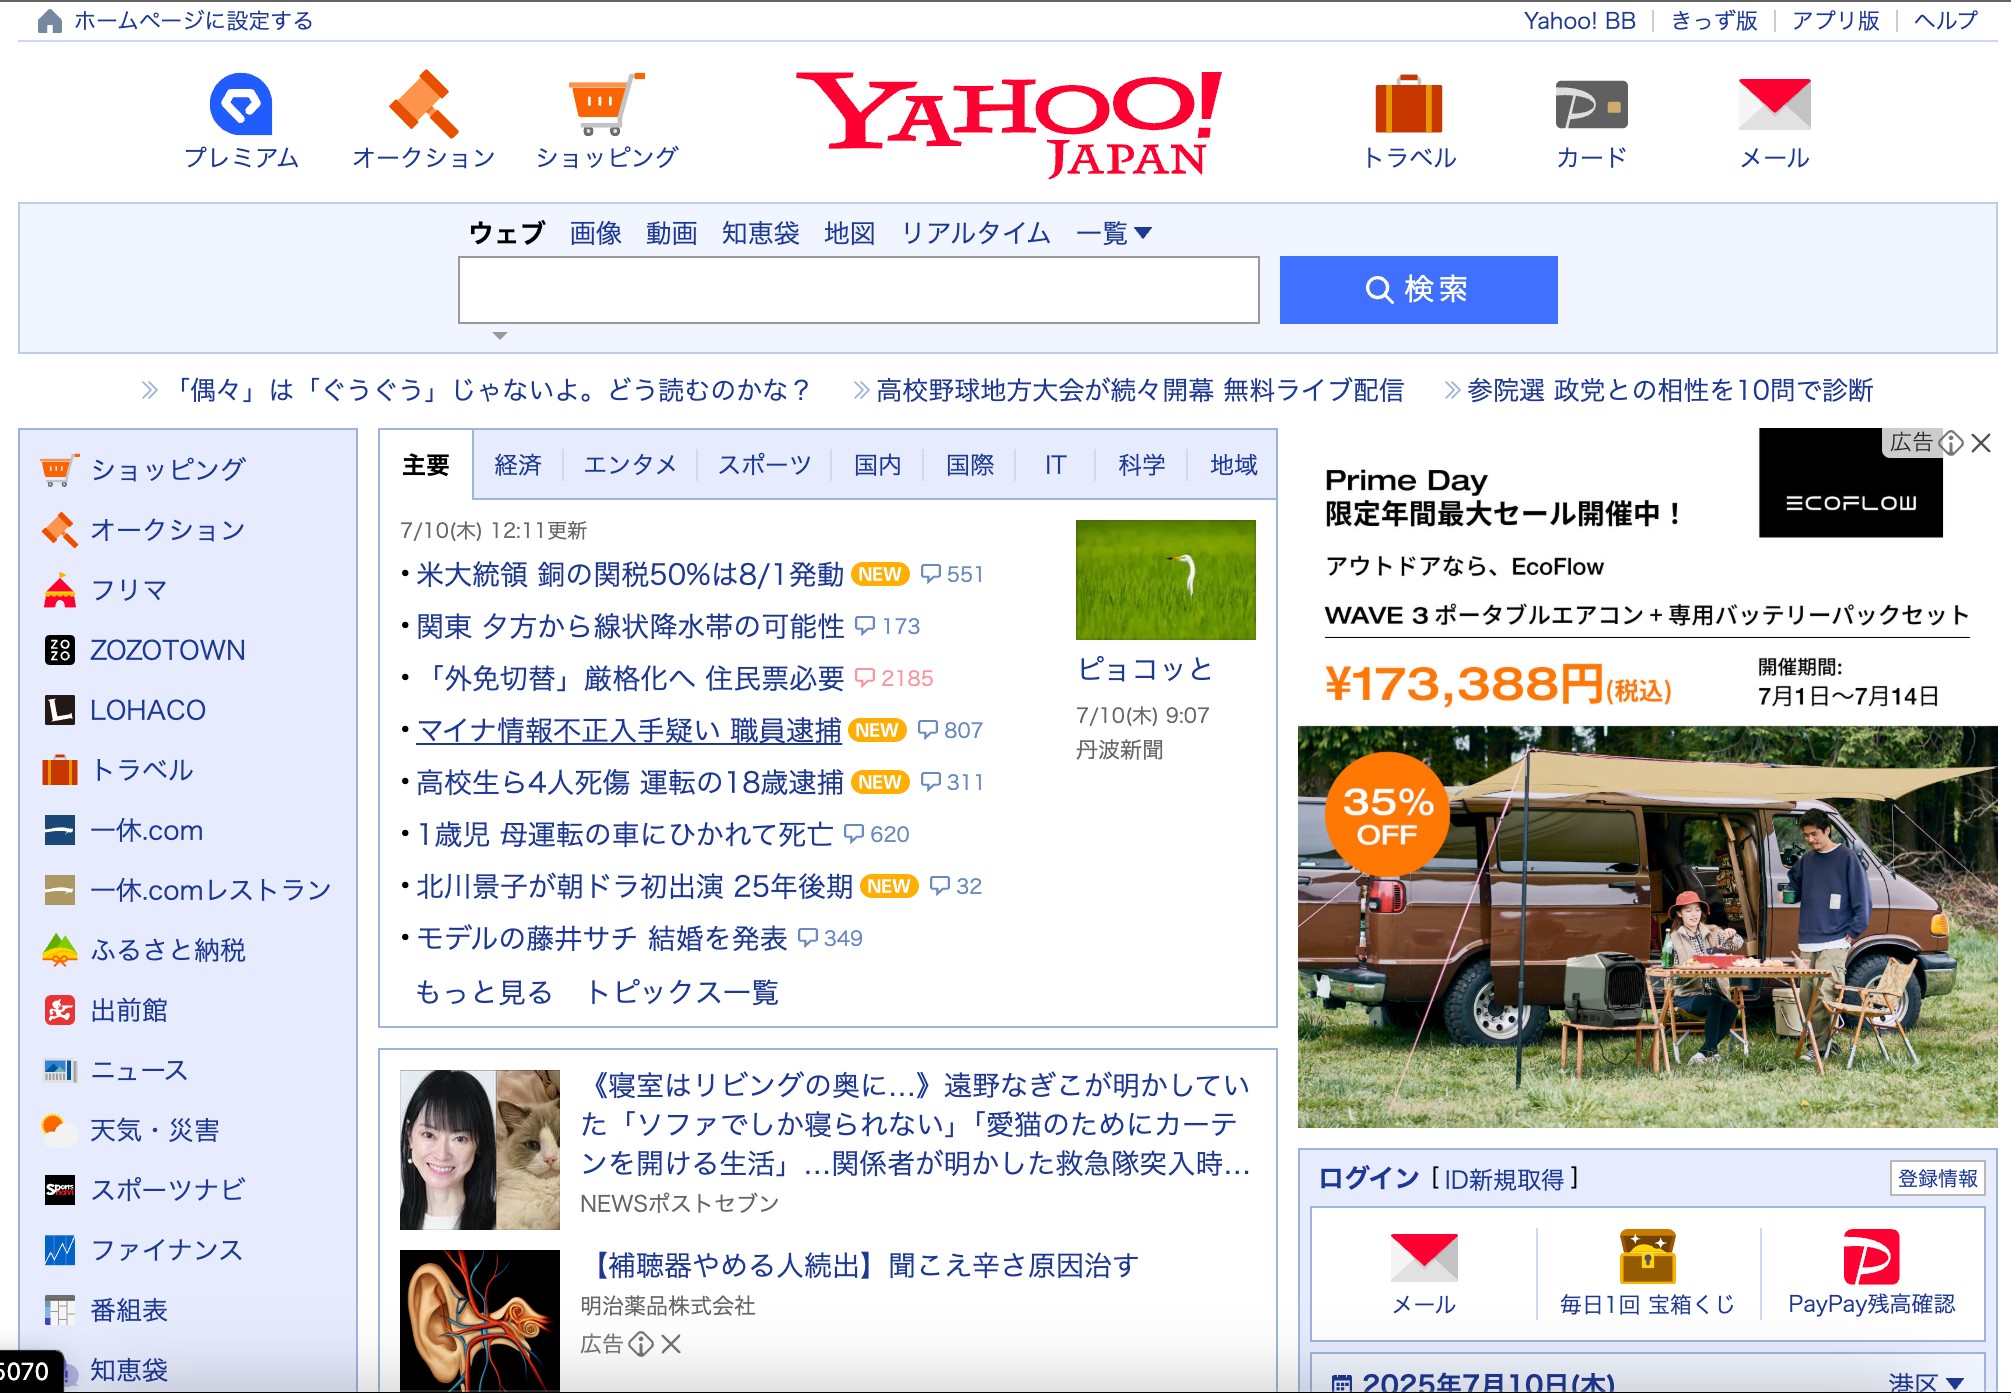Open the EcoFlow camping van ad image
This screenshot has width=2011, height=1393.
pos(1647,927)
